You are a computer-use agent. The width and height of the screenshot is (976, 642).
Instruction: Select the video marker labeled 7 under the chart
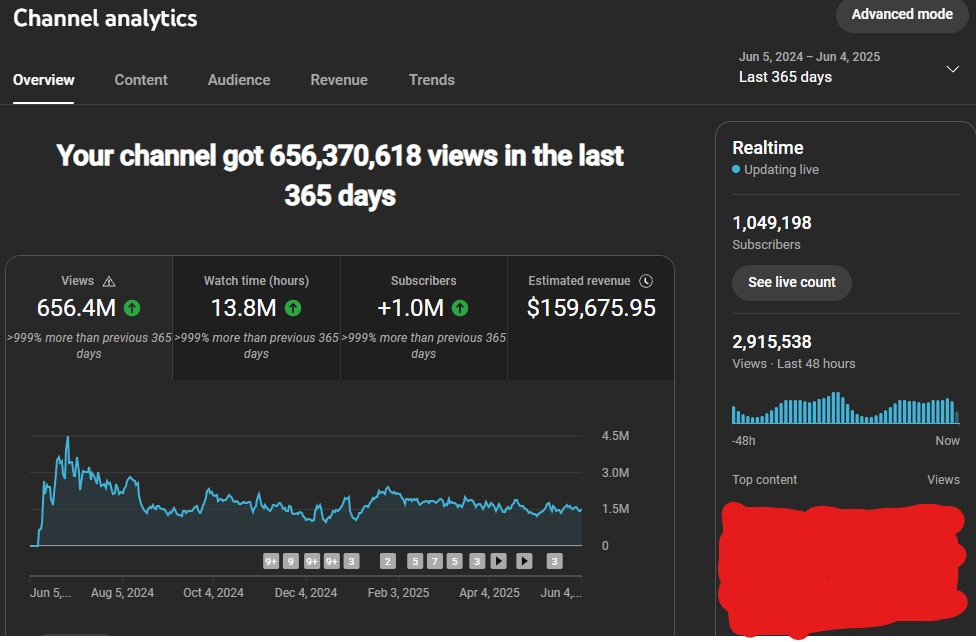(x=434, y=561)
